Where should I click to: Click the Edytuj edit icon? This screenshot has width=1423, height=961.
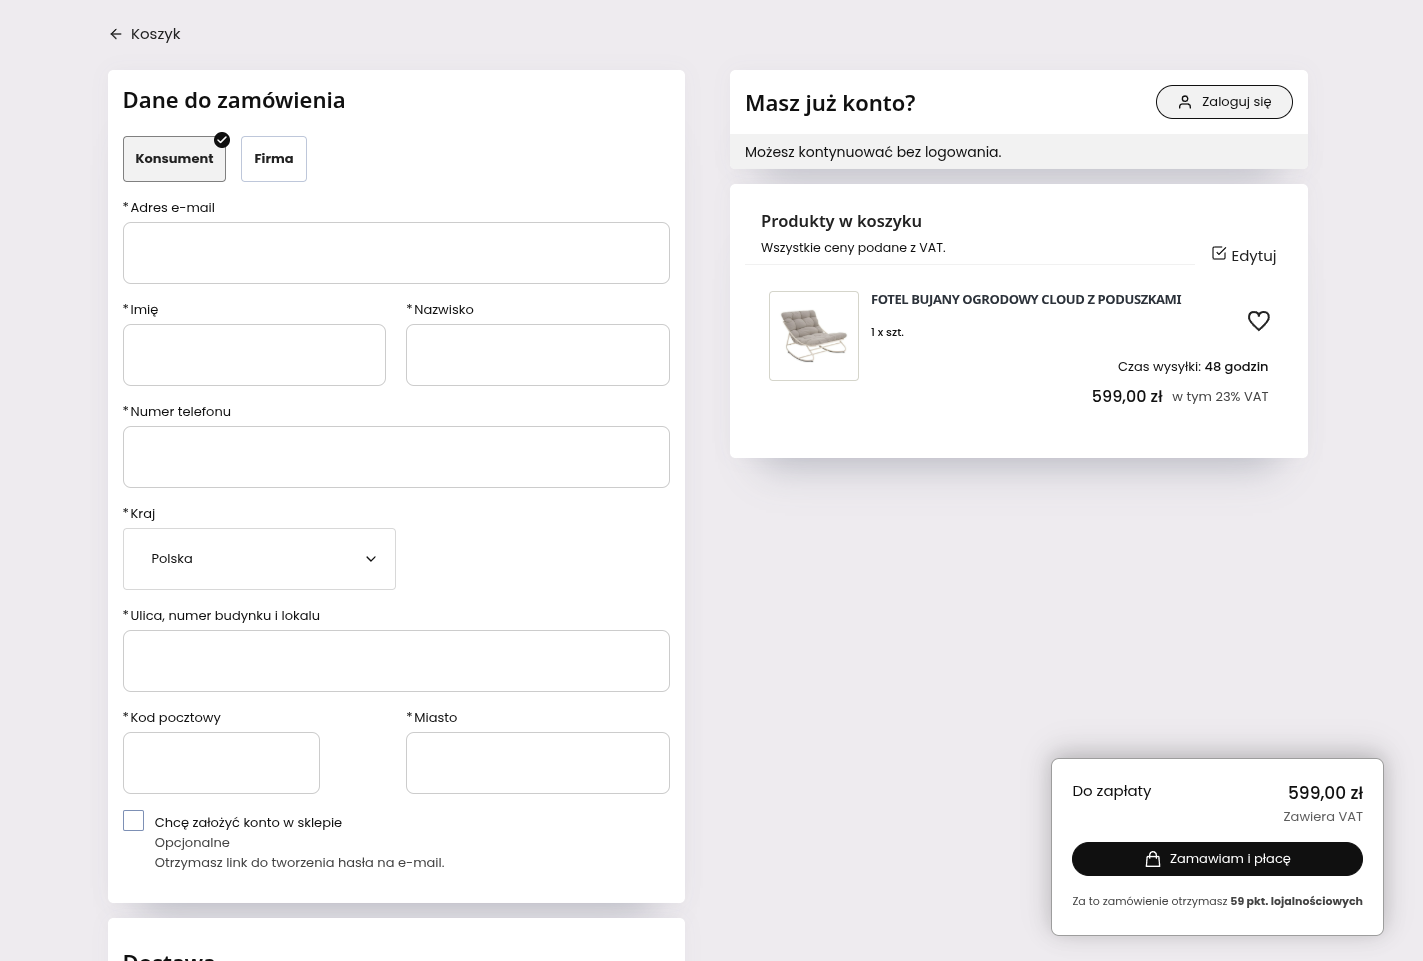coord(1219,253)
